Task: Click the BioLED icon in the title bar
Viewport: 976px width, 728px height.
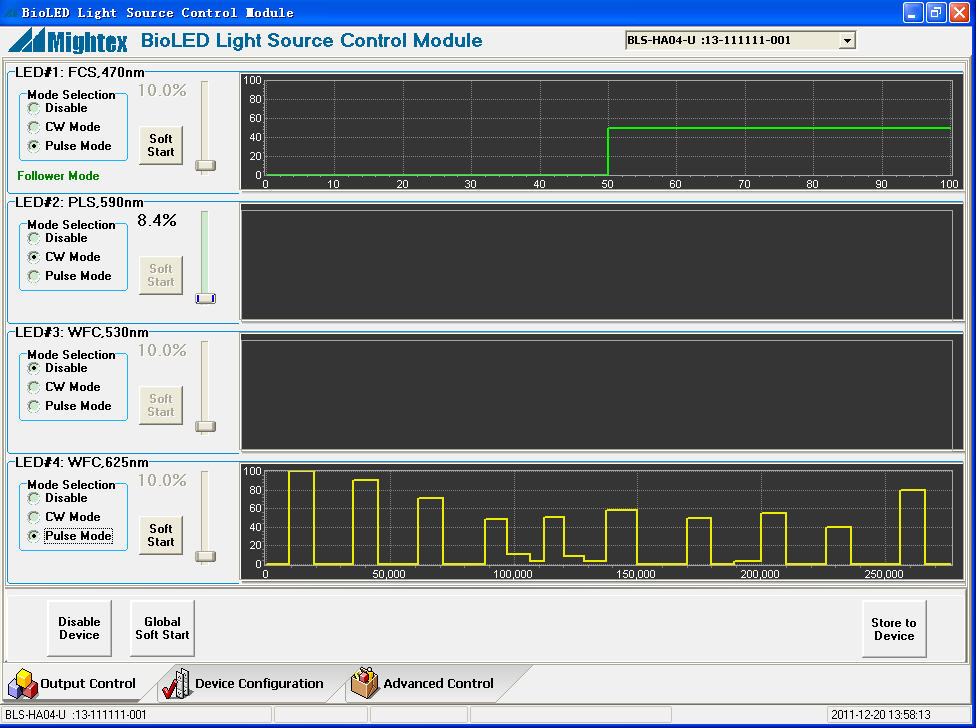Action: 10,12
